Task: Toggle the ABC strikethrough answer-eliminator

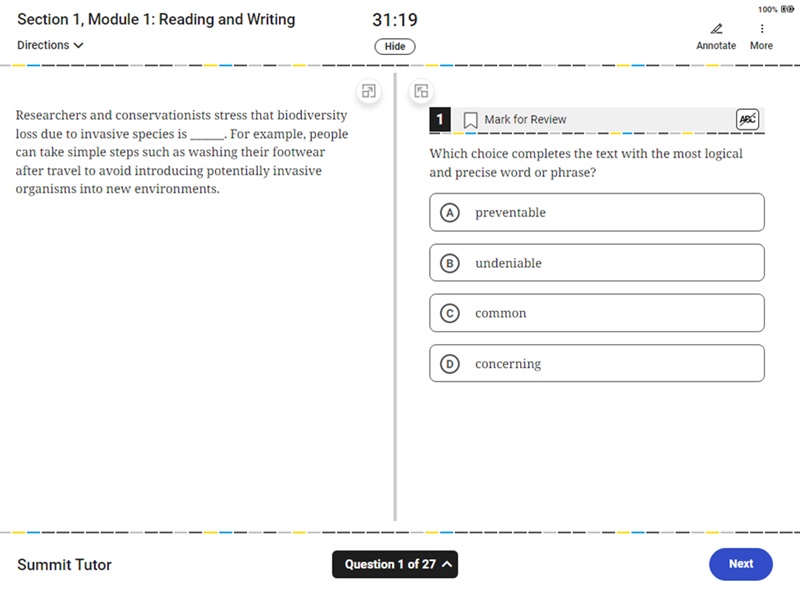Action: [x=746, y=120]
